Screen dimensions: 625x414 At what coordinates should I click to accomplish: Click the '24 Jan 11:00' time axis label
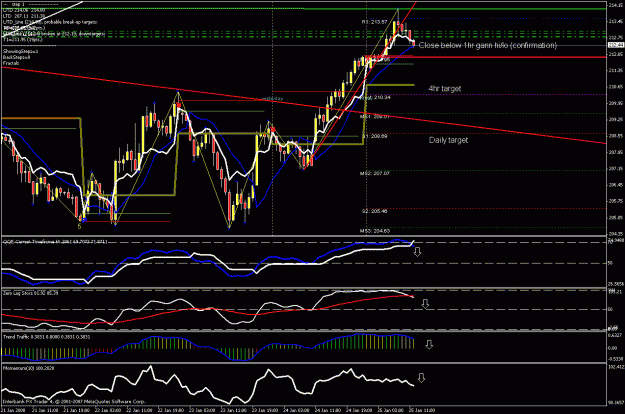[x=327, y=410]
